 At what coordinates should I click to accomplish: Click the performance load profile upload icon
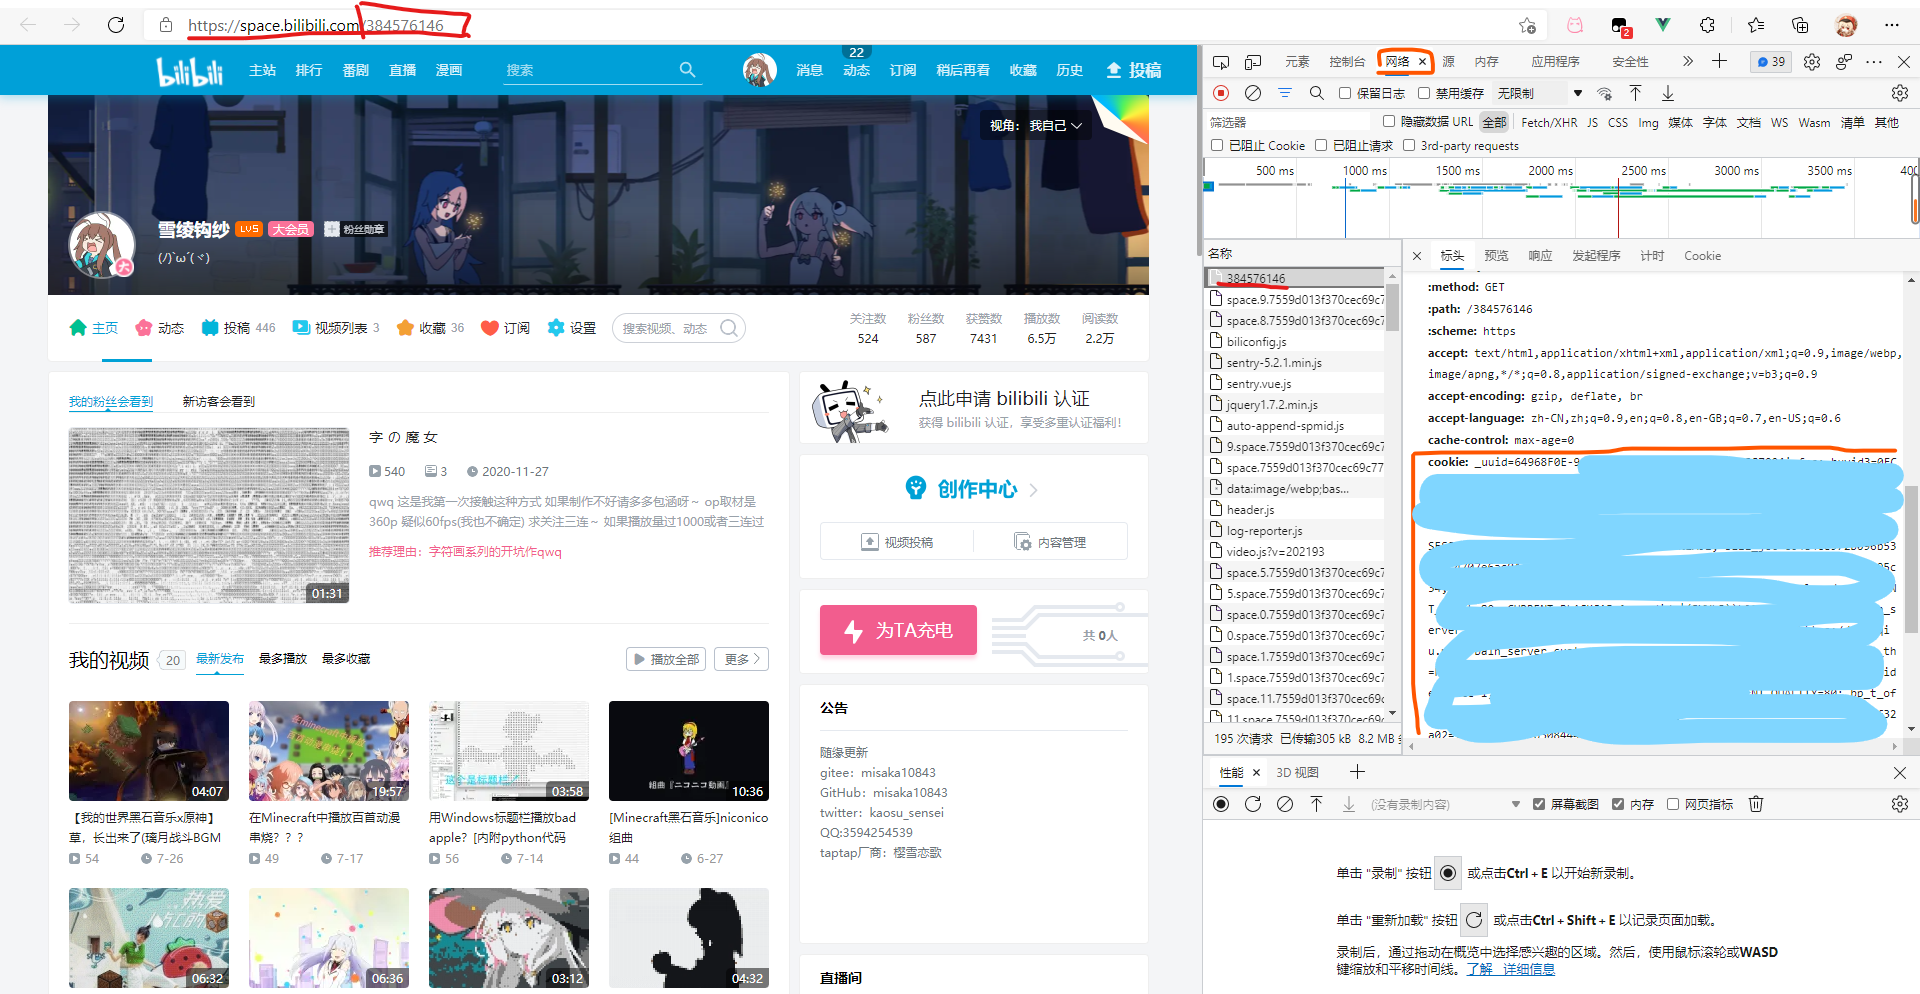point(1317,804)
